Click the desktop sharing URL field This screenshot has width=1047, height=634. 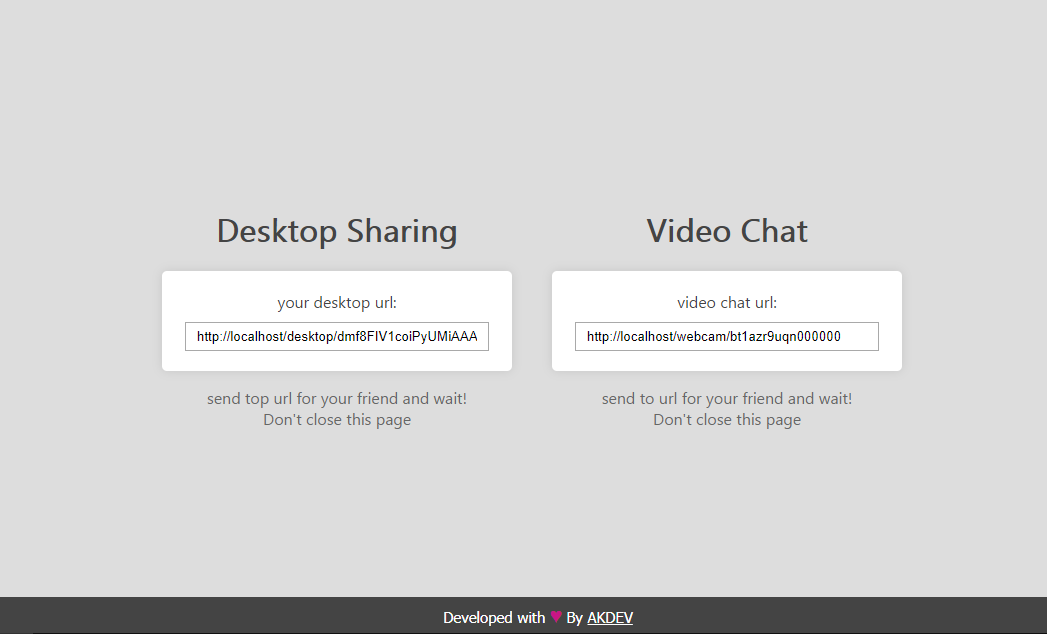click(x=337, y=336)
